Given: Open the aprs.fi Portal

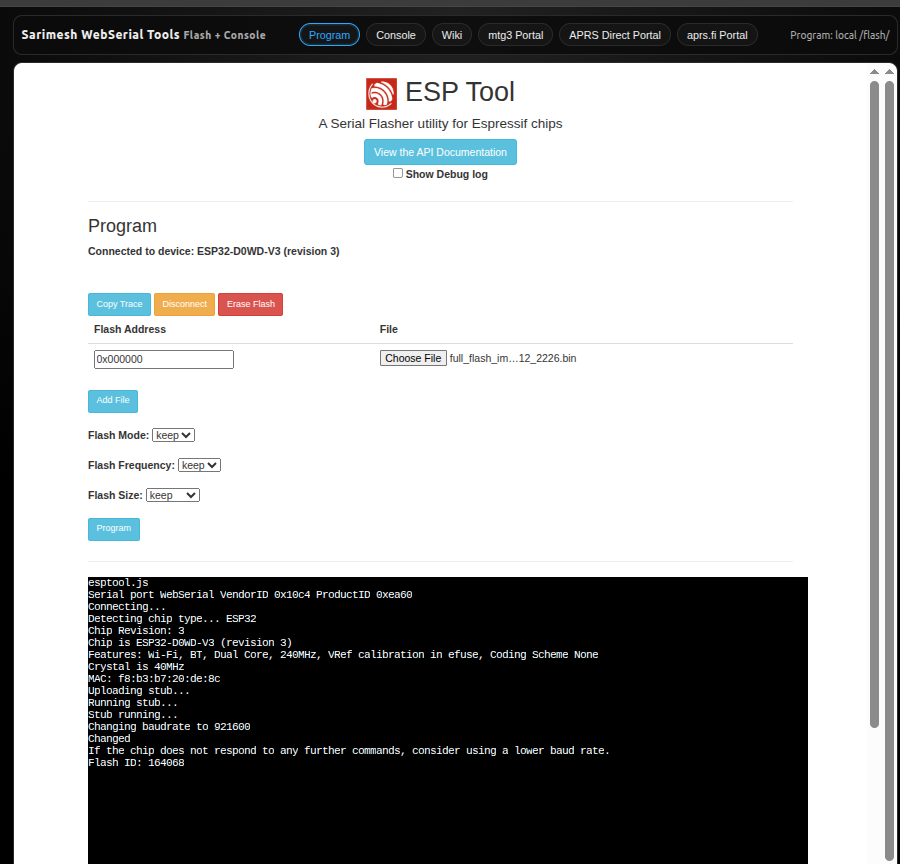Looking at the screenshot, I should click(x=717, y=35).
